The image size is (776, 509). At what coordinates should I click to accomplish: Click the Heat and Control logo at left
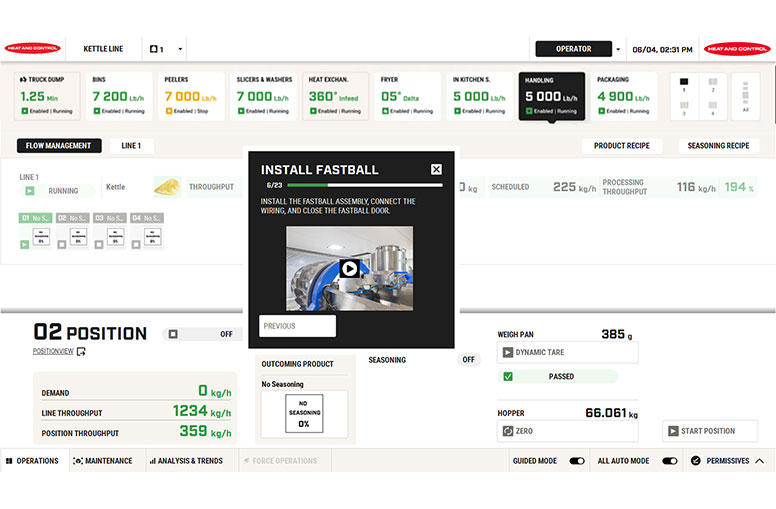(32, 49)
